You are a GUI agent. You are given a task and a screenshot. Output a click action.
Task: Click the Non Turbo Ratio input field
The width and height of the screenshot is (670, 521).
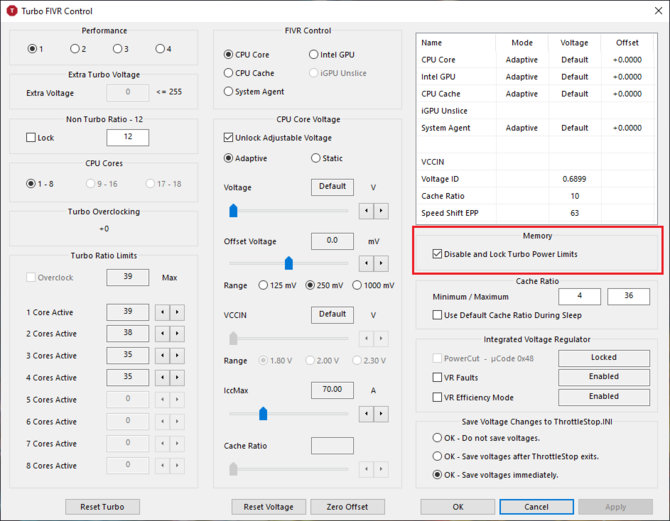(128, 137)
